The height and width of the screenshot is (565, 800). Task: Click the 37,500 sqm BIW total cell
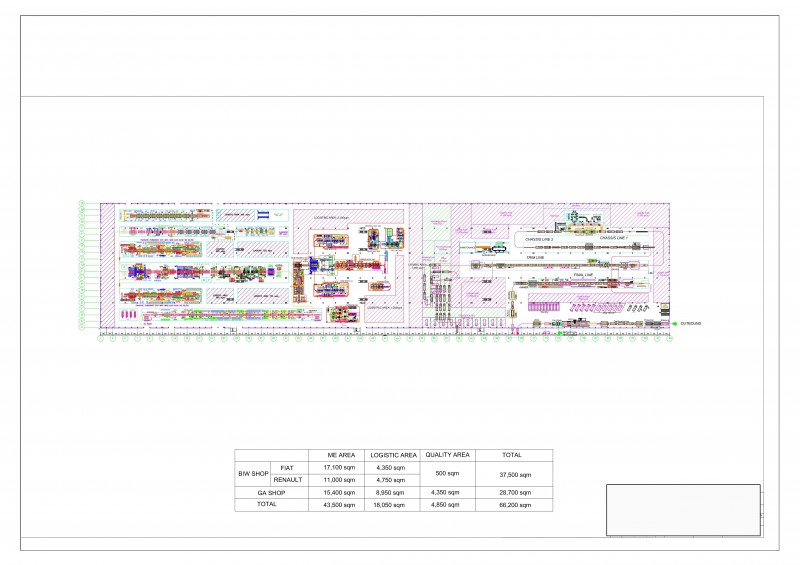[515, 475]
